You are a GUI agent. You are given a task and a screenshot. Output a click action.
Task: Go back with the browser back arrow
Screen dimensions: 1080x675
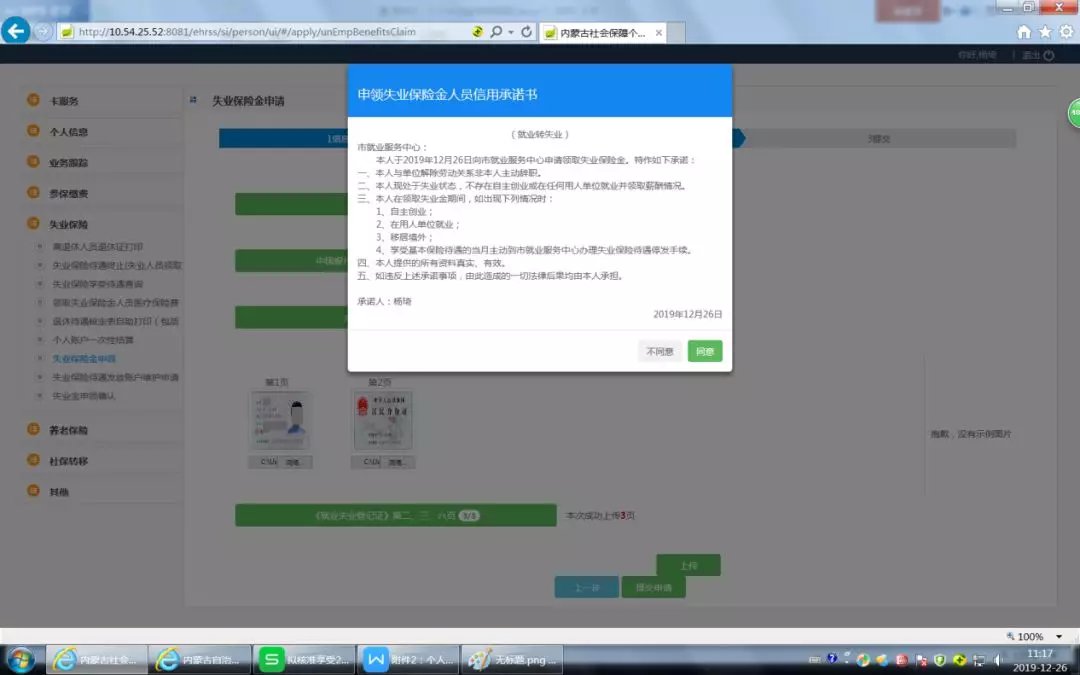pos(15,31)
